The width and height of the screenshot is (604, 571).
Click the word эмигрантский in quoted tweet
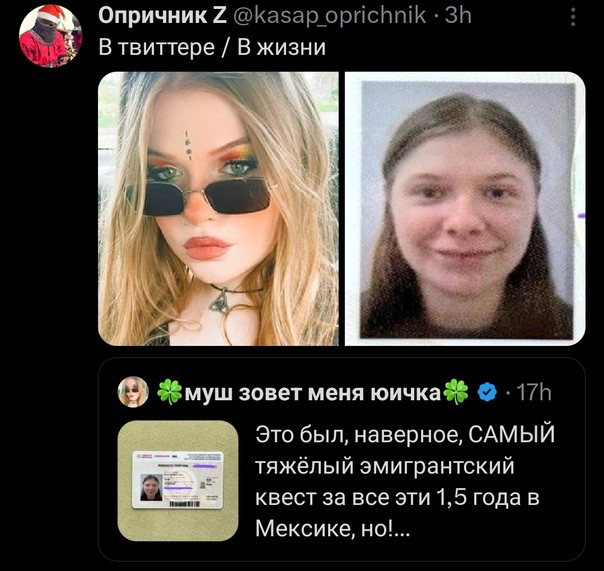tap(437, 465)
